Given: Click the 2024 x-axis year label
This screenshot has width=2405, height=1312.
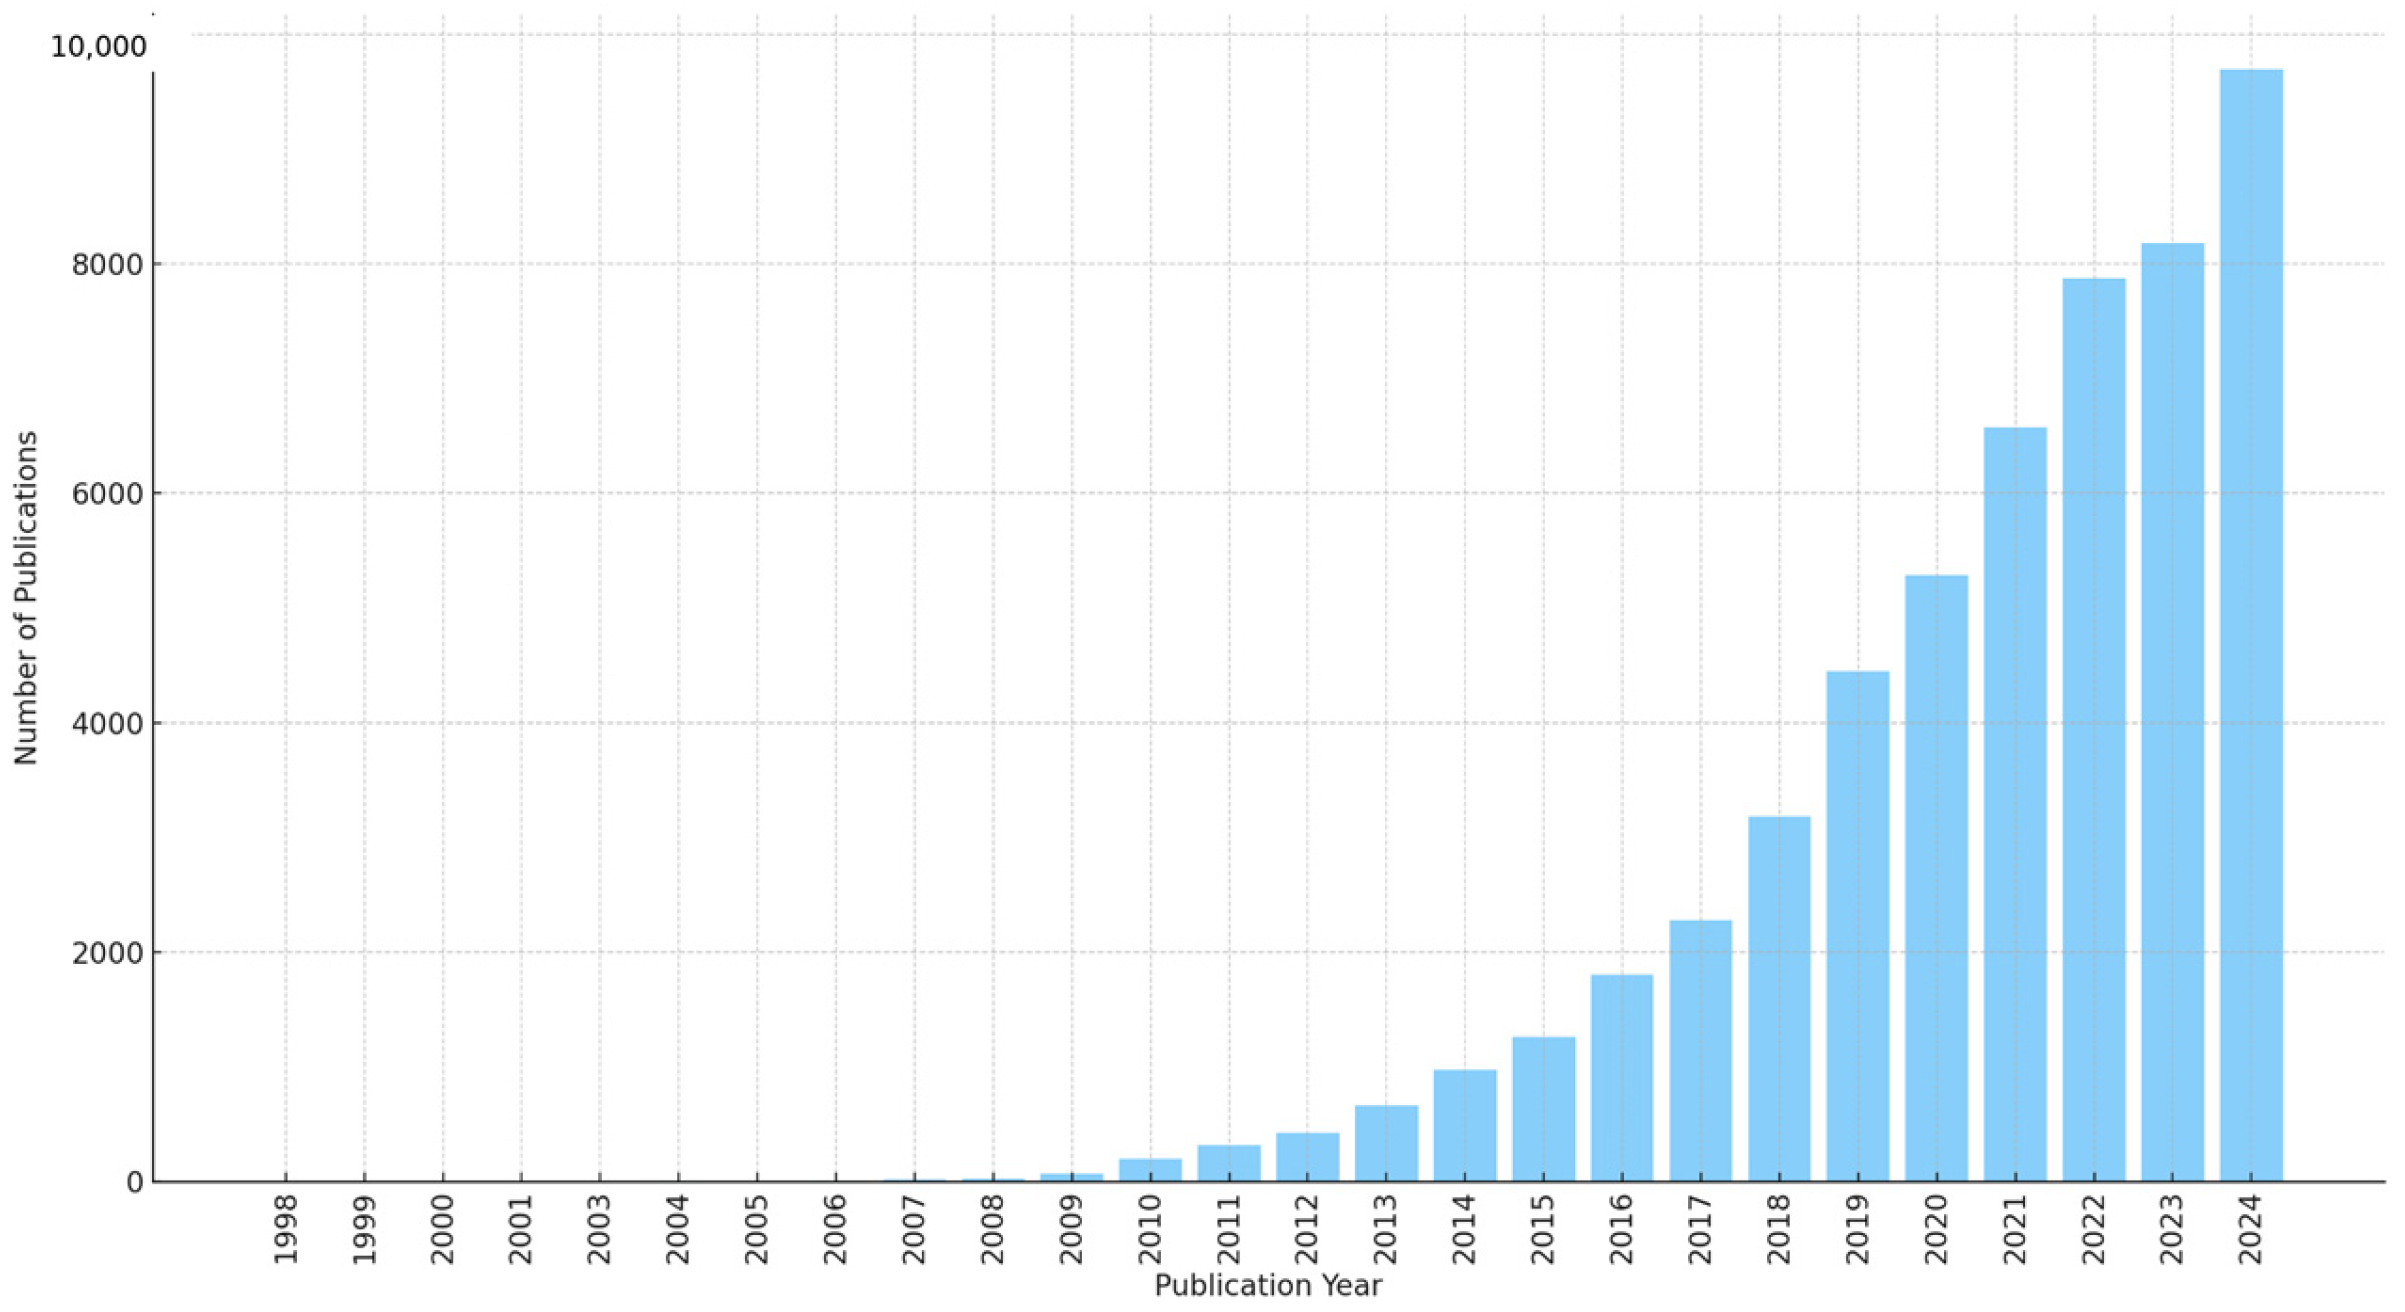Looking at the screenshot, I should (2251, 1229).
